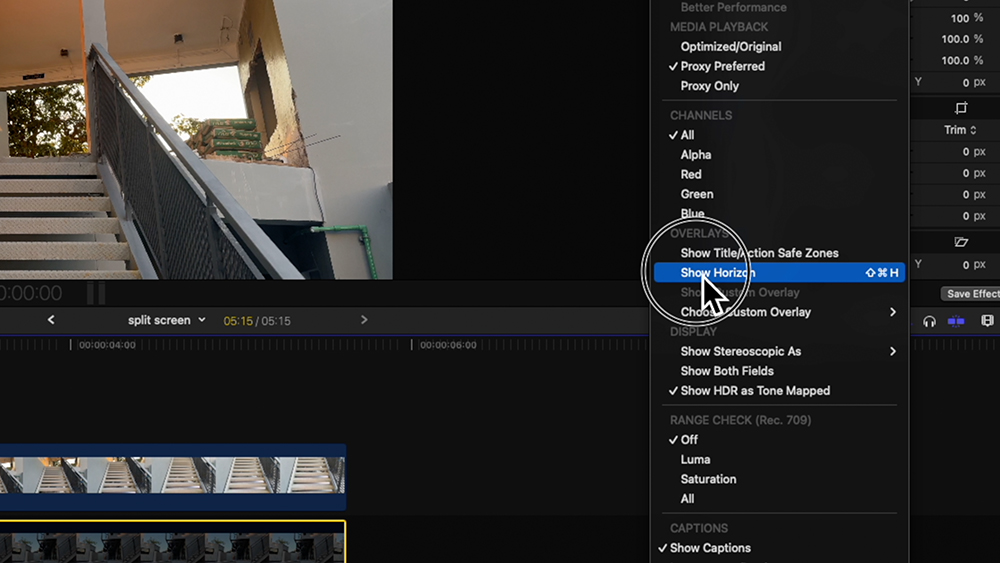Click the Save Effects button
This screenshot has height=563, width=1000.
pos(972,294)
